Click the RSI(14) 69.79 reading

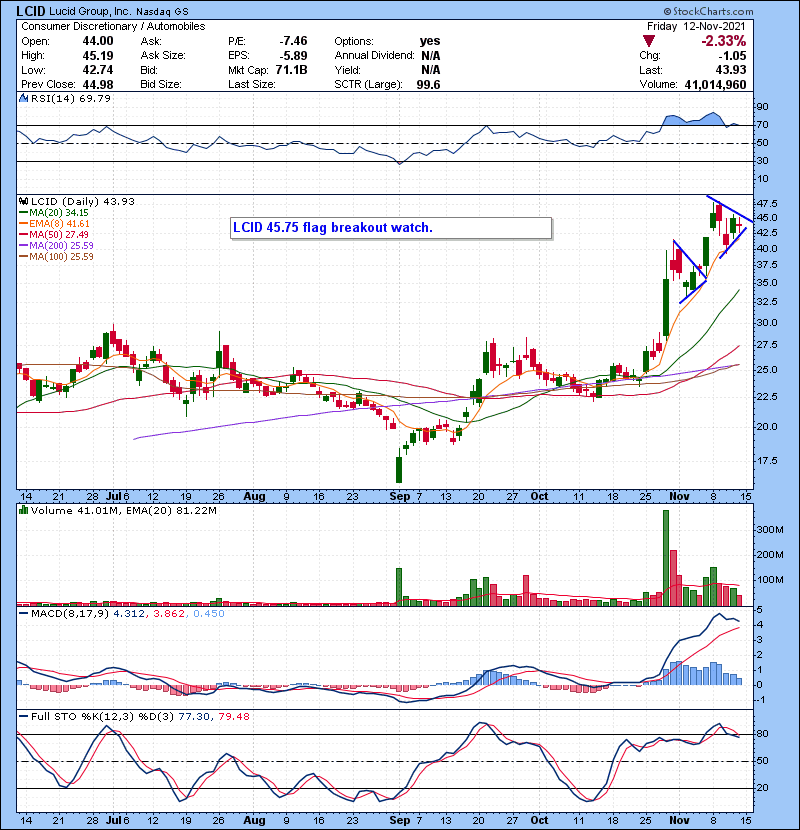click(71, 98)
